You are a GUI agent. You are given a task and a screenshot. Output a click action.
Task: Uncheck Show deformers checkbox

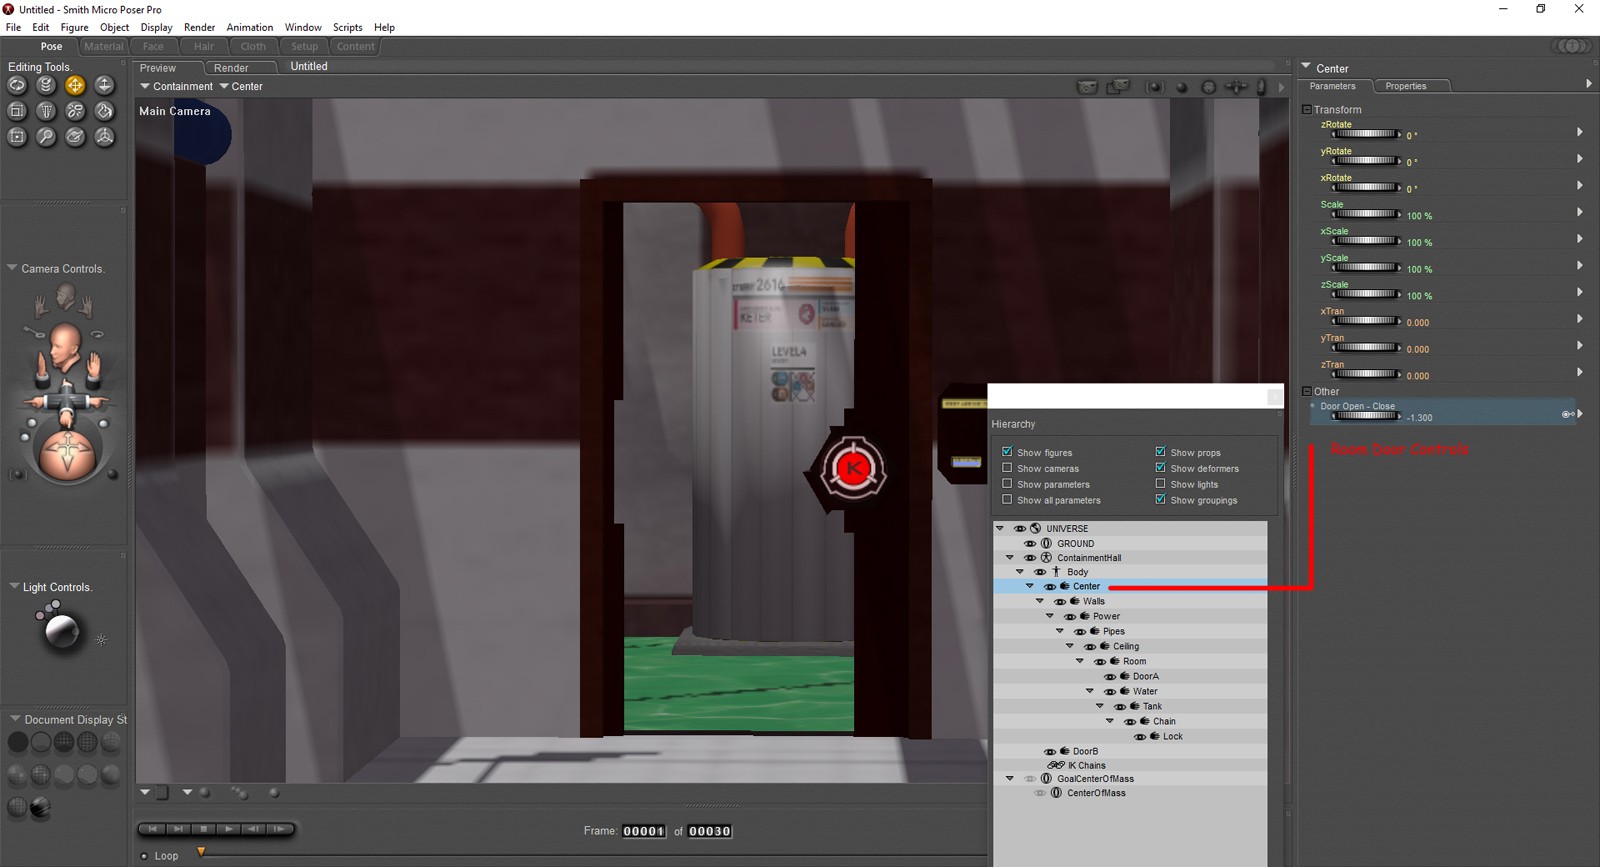tap(1160, 468)
